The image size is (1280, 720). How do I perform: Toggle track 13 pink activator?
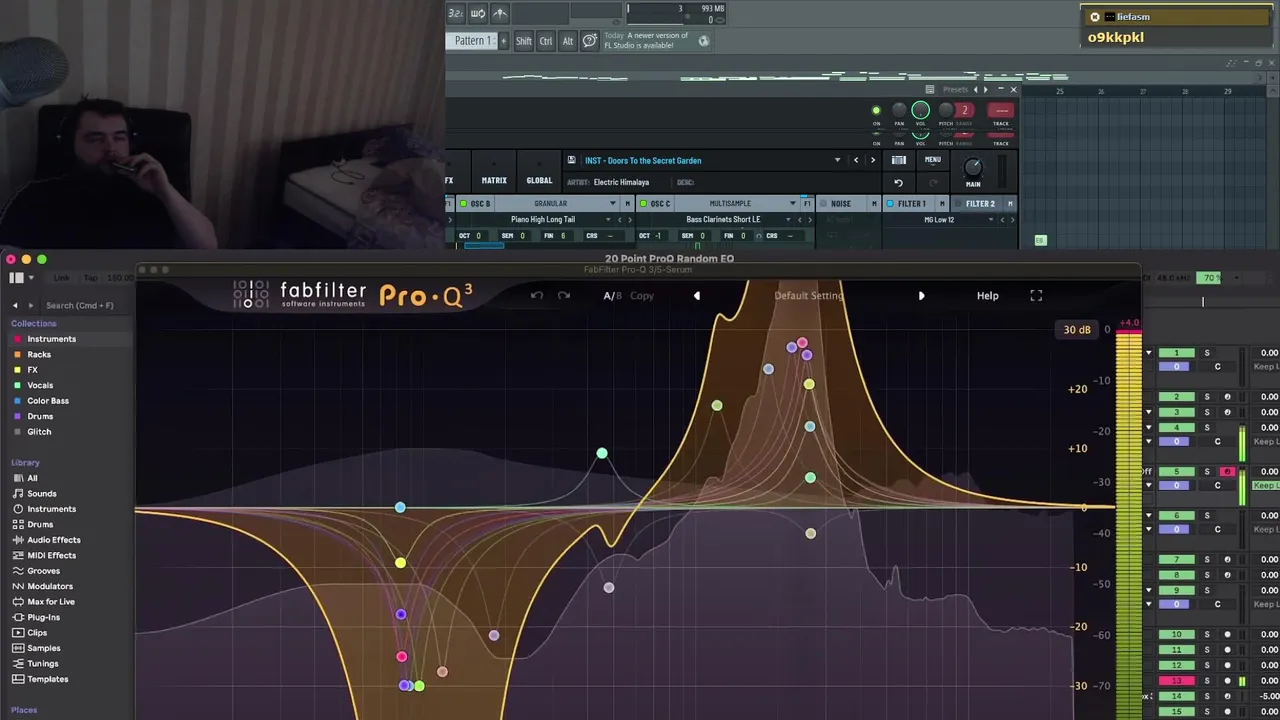click(1176, 681)
